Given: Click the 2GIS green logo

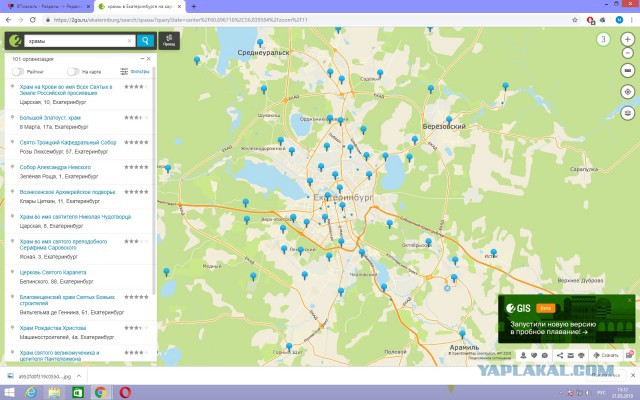Looking at the screenshot, I should (x=15, y=40).
